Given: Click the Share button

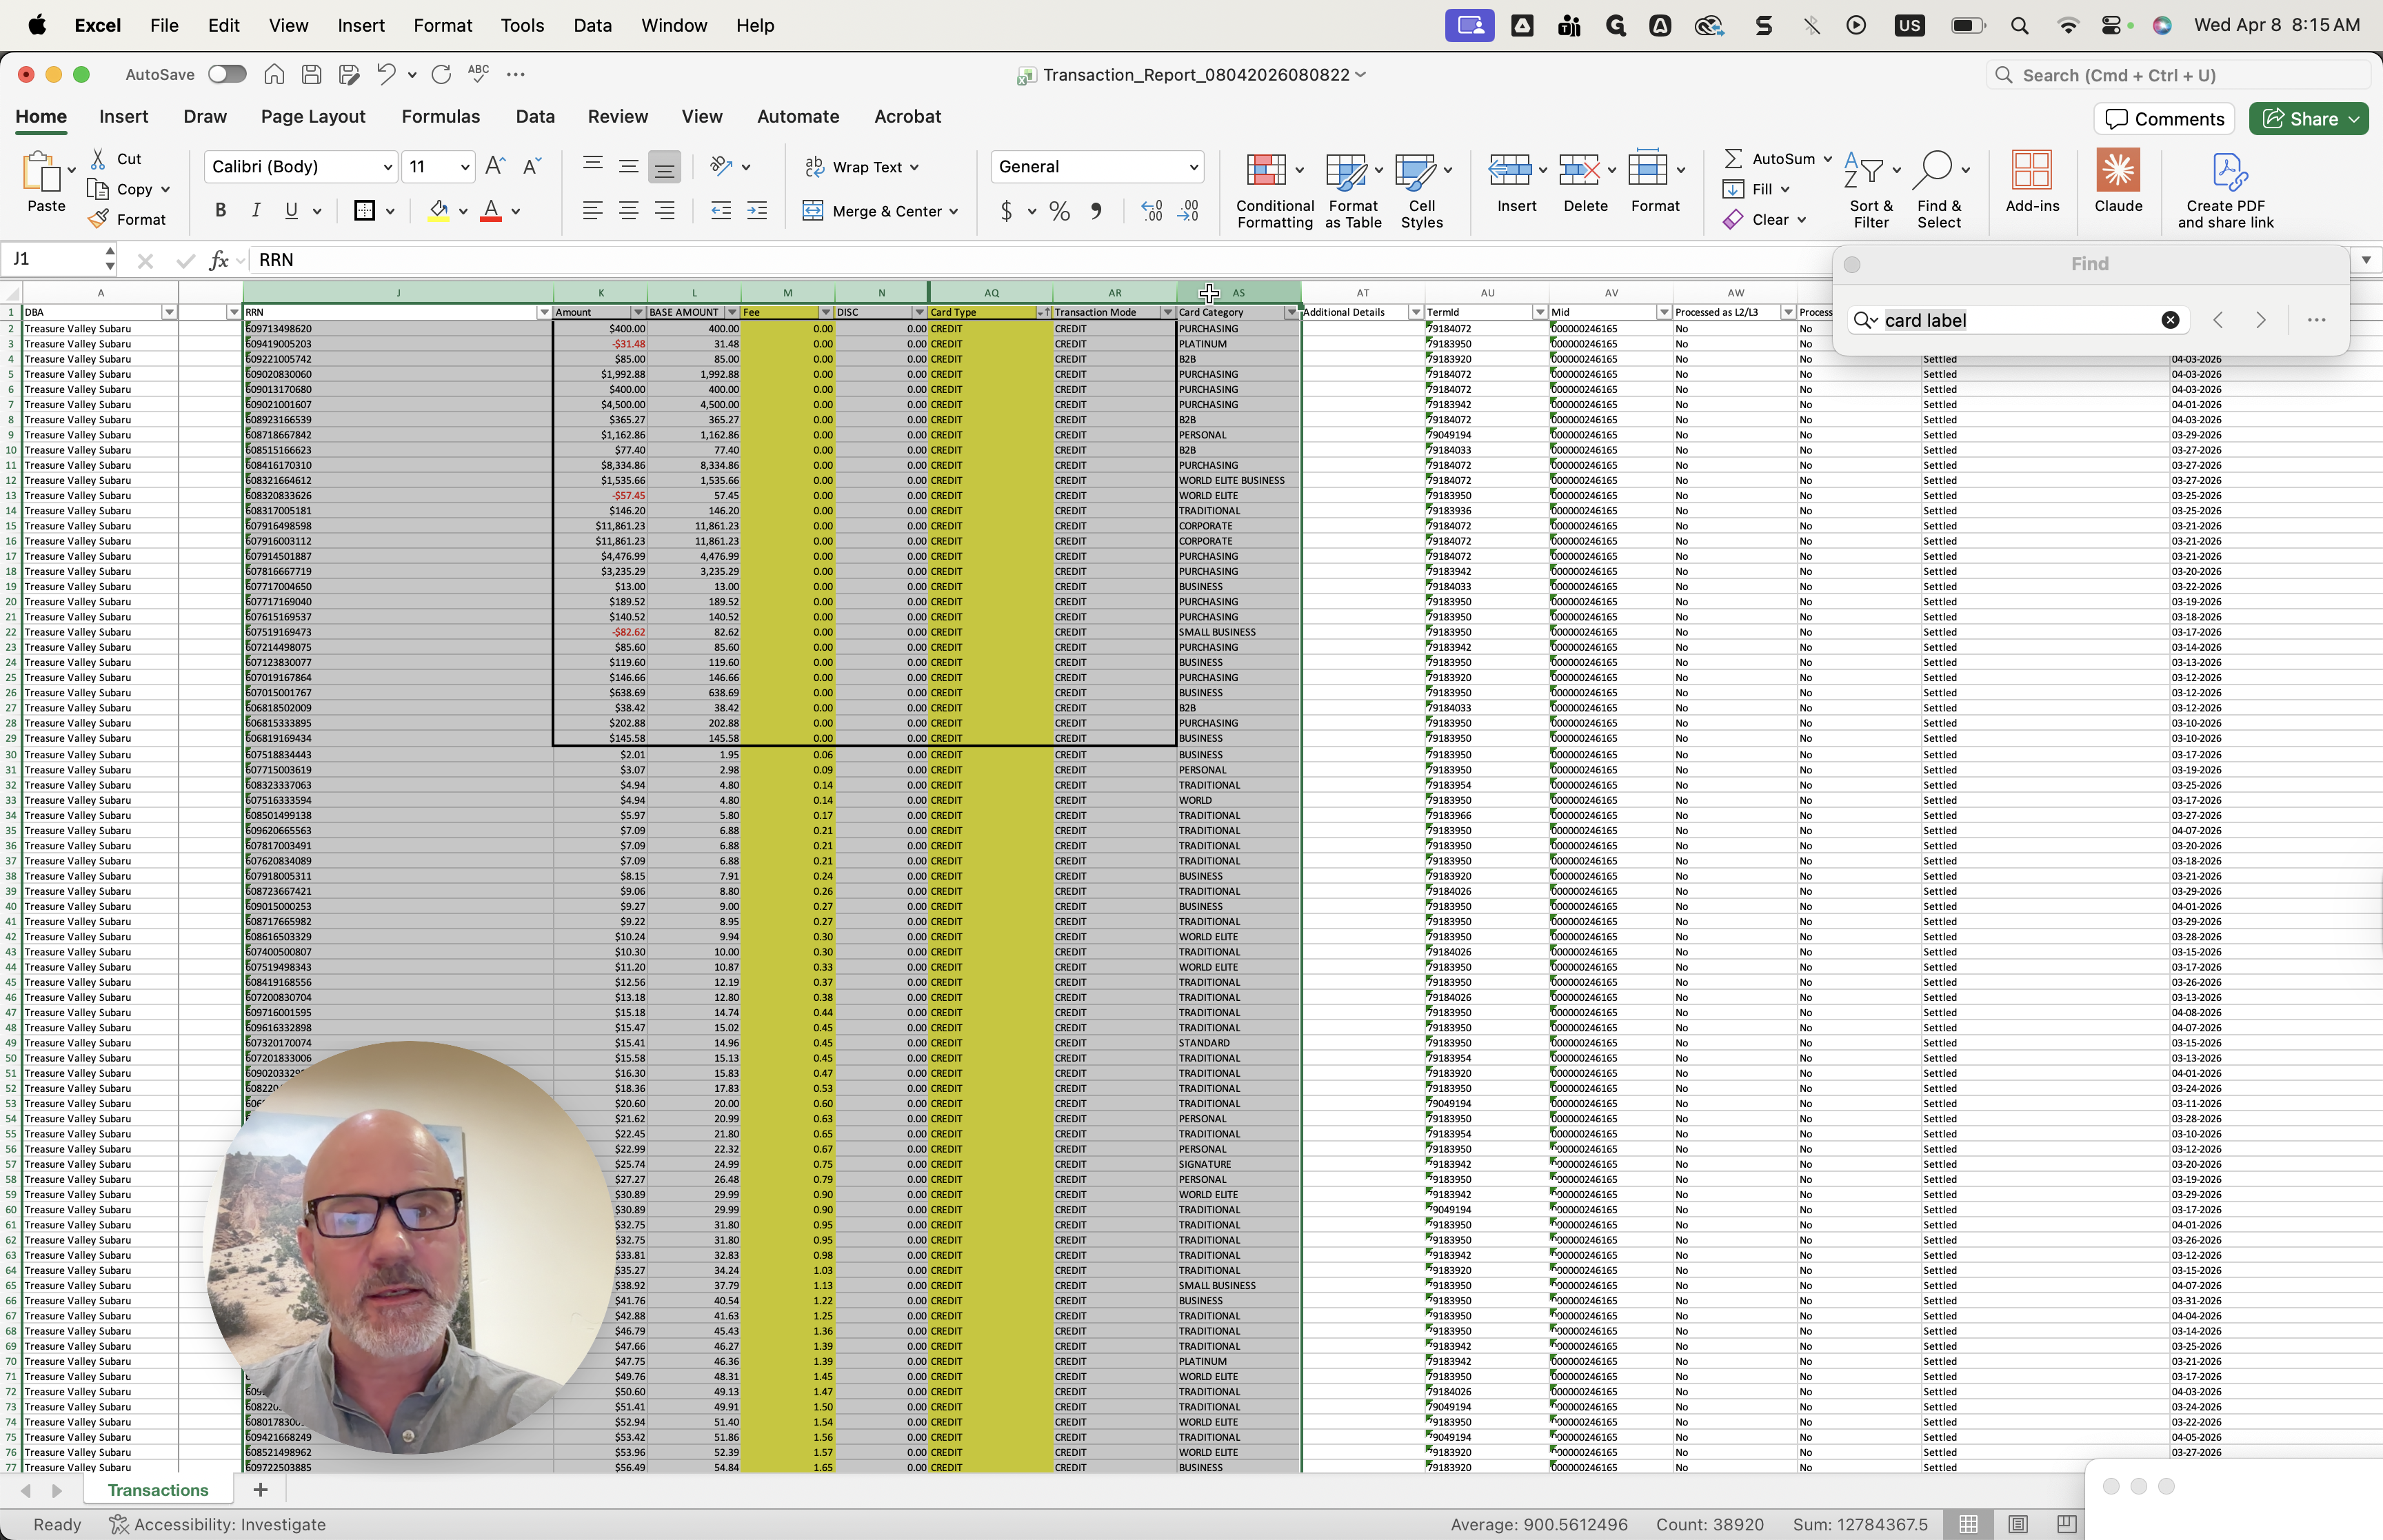Looking at the screenshot, I should point(2300,119).
